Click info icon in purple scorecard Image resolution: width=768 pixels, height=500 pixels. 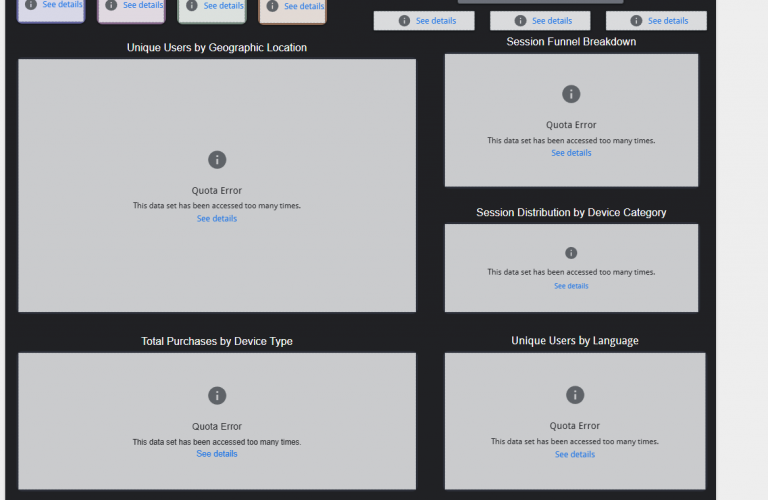click(x=31, y=4)
